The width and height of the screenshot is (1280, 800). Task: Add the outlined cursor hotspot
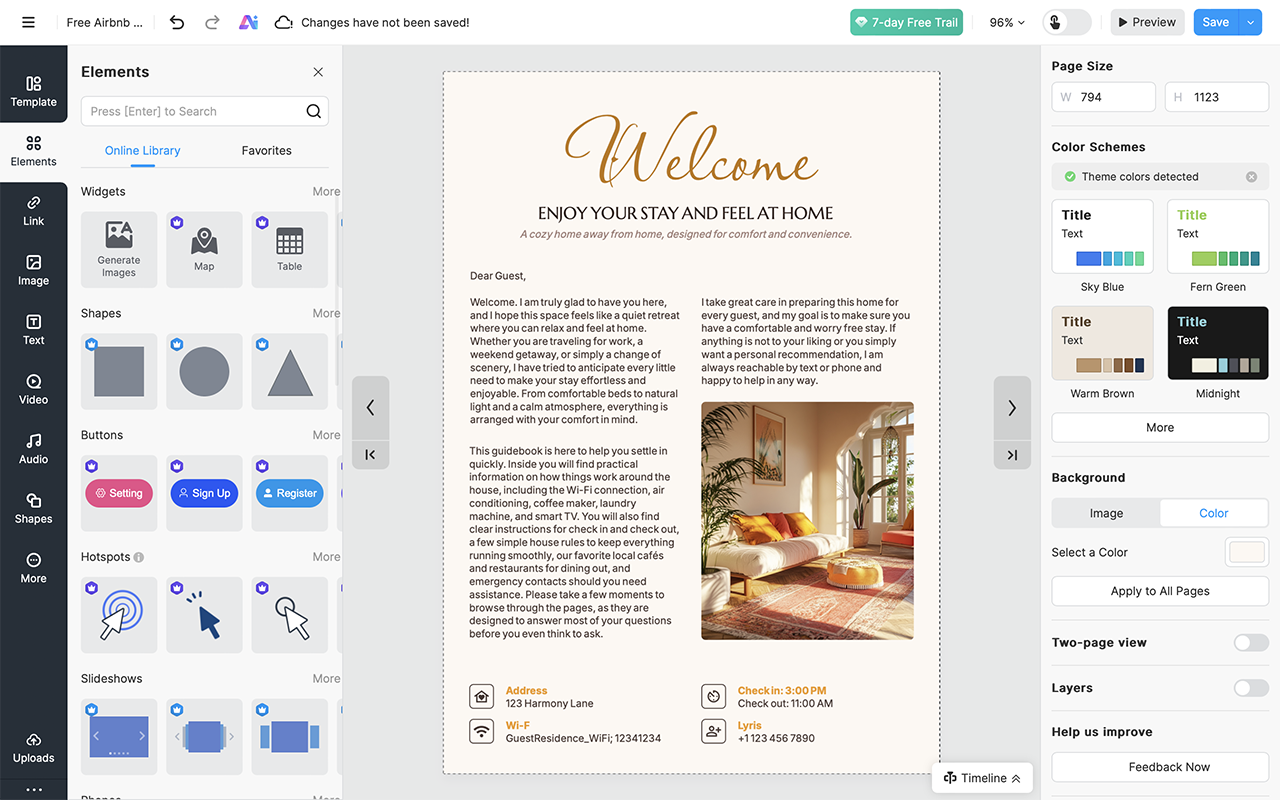[x=290, y=615]
